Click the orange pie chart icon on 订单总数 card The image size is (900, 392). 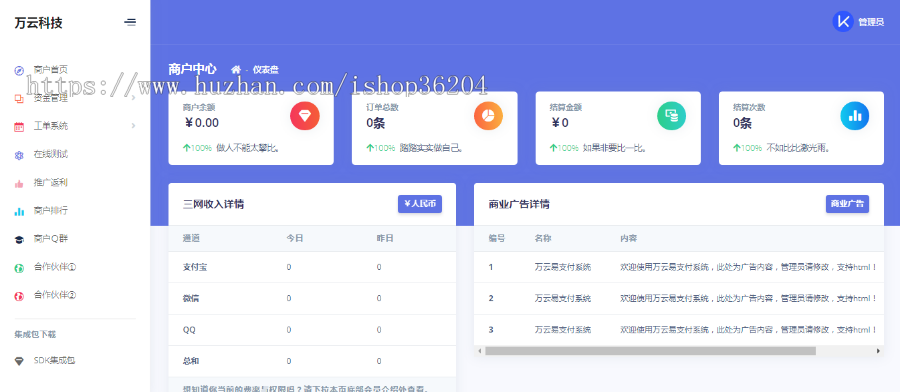click(x=488, y=116)
